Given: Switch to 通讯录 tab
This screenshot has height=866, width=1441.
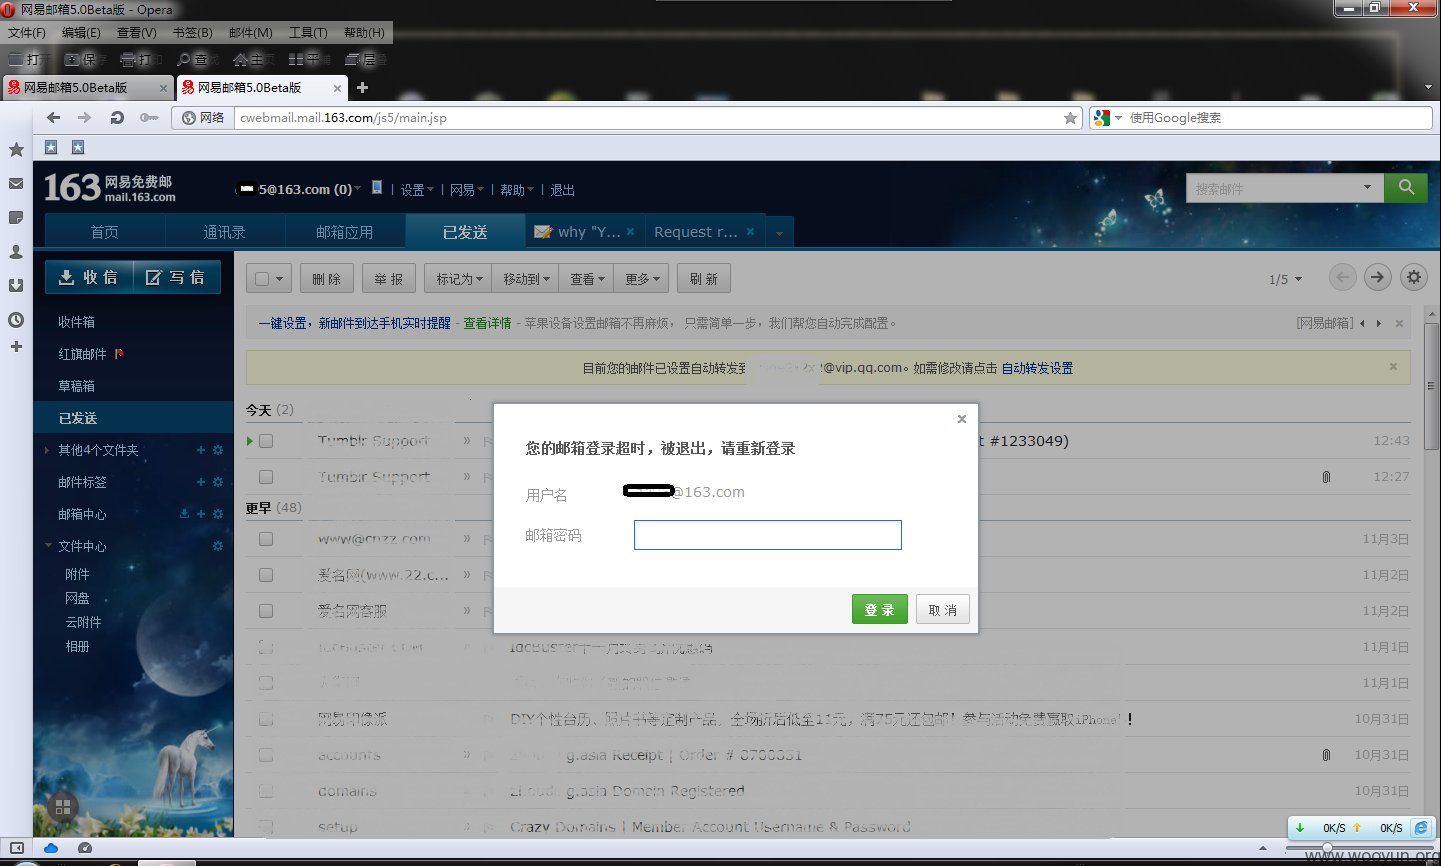Looking at the screenshot, I should click(224, 232).
